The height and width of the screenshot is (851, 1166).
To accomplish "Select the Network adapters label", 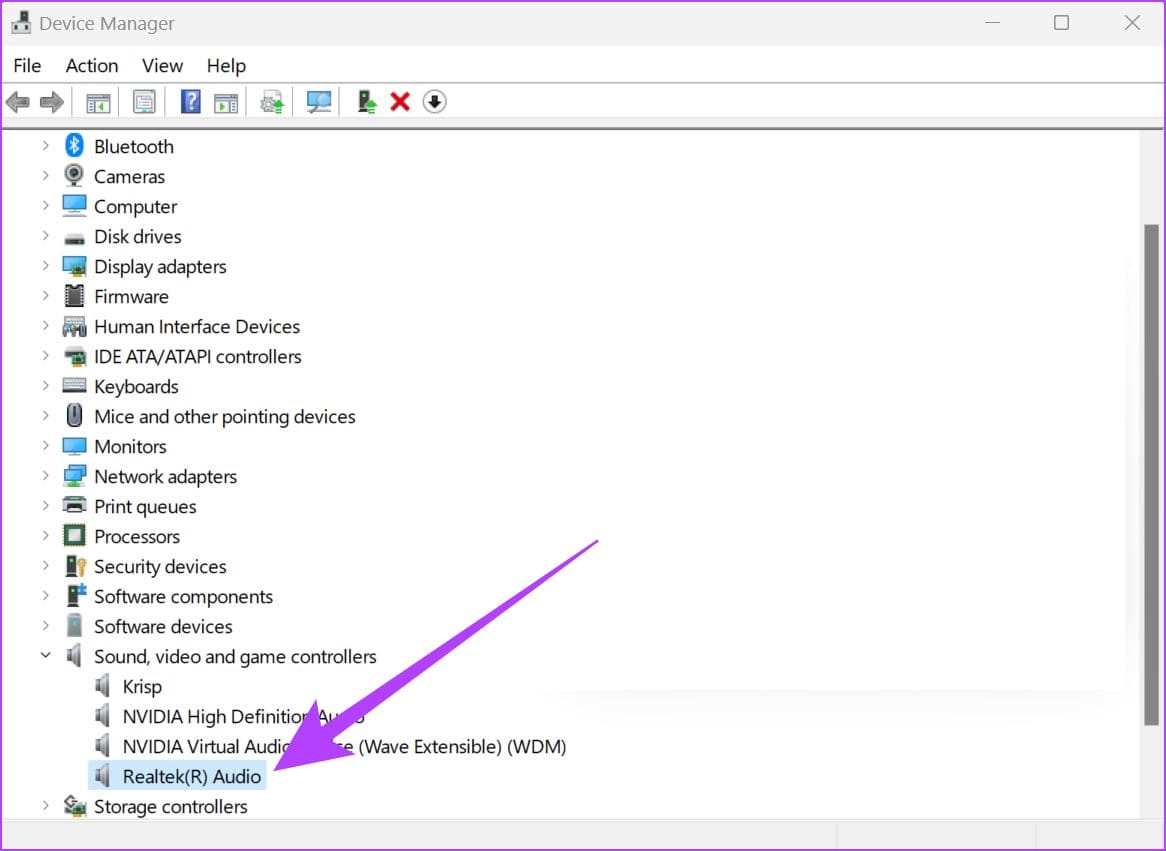I will click(165, 476).
